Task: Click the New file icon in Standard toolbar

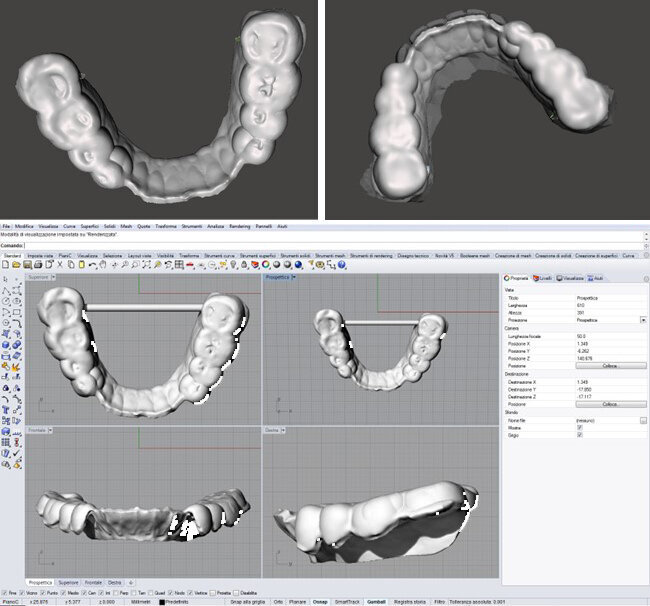Action: point(6,263)
